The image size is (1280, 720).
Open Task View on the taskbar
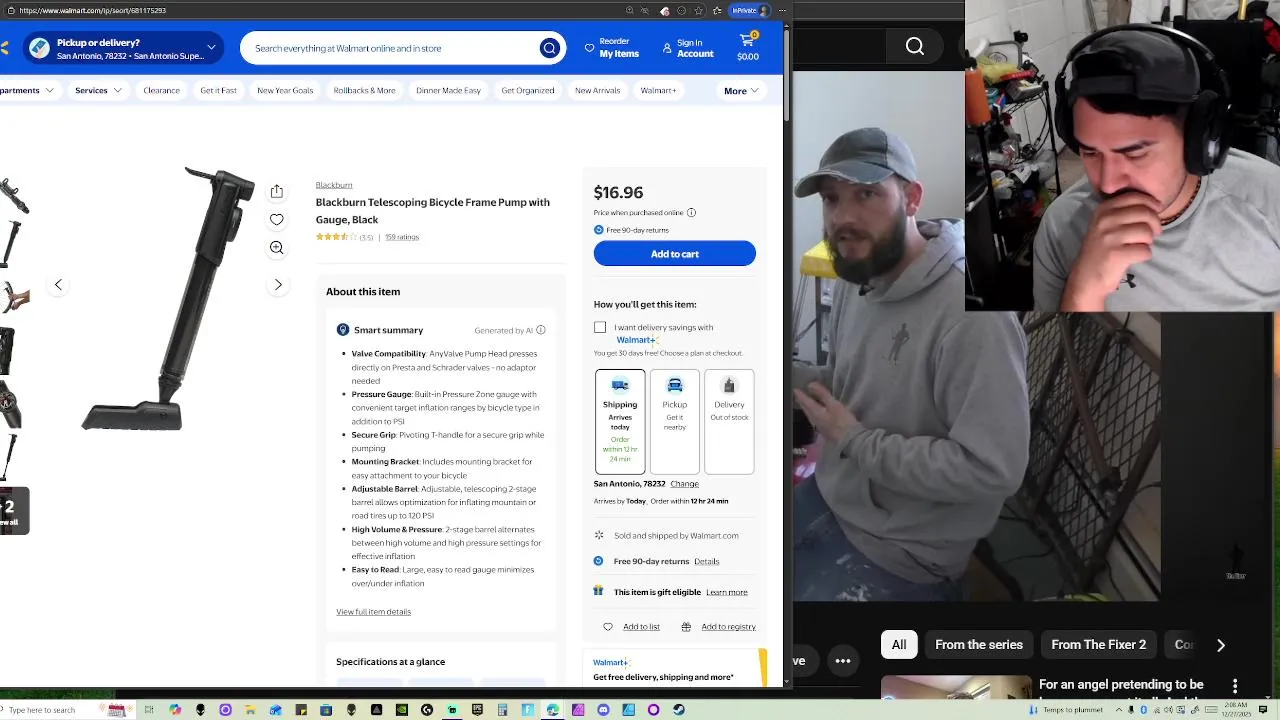[149, 710]
